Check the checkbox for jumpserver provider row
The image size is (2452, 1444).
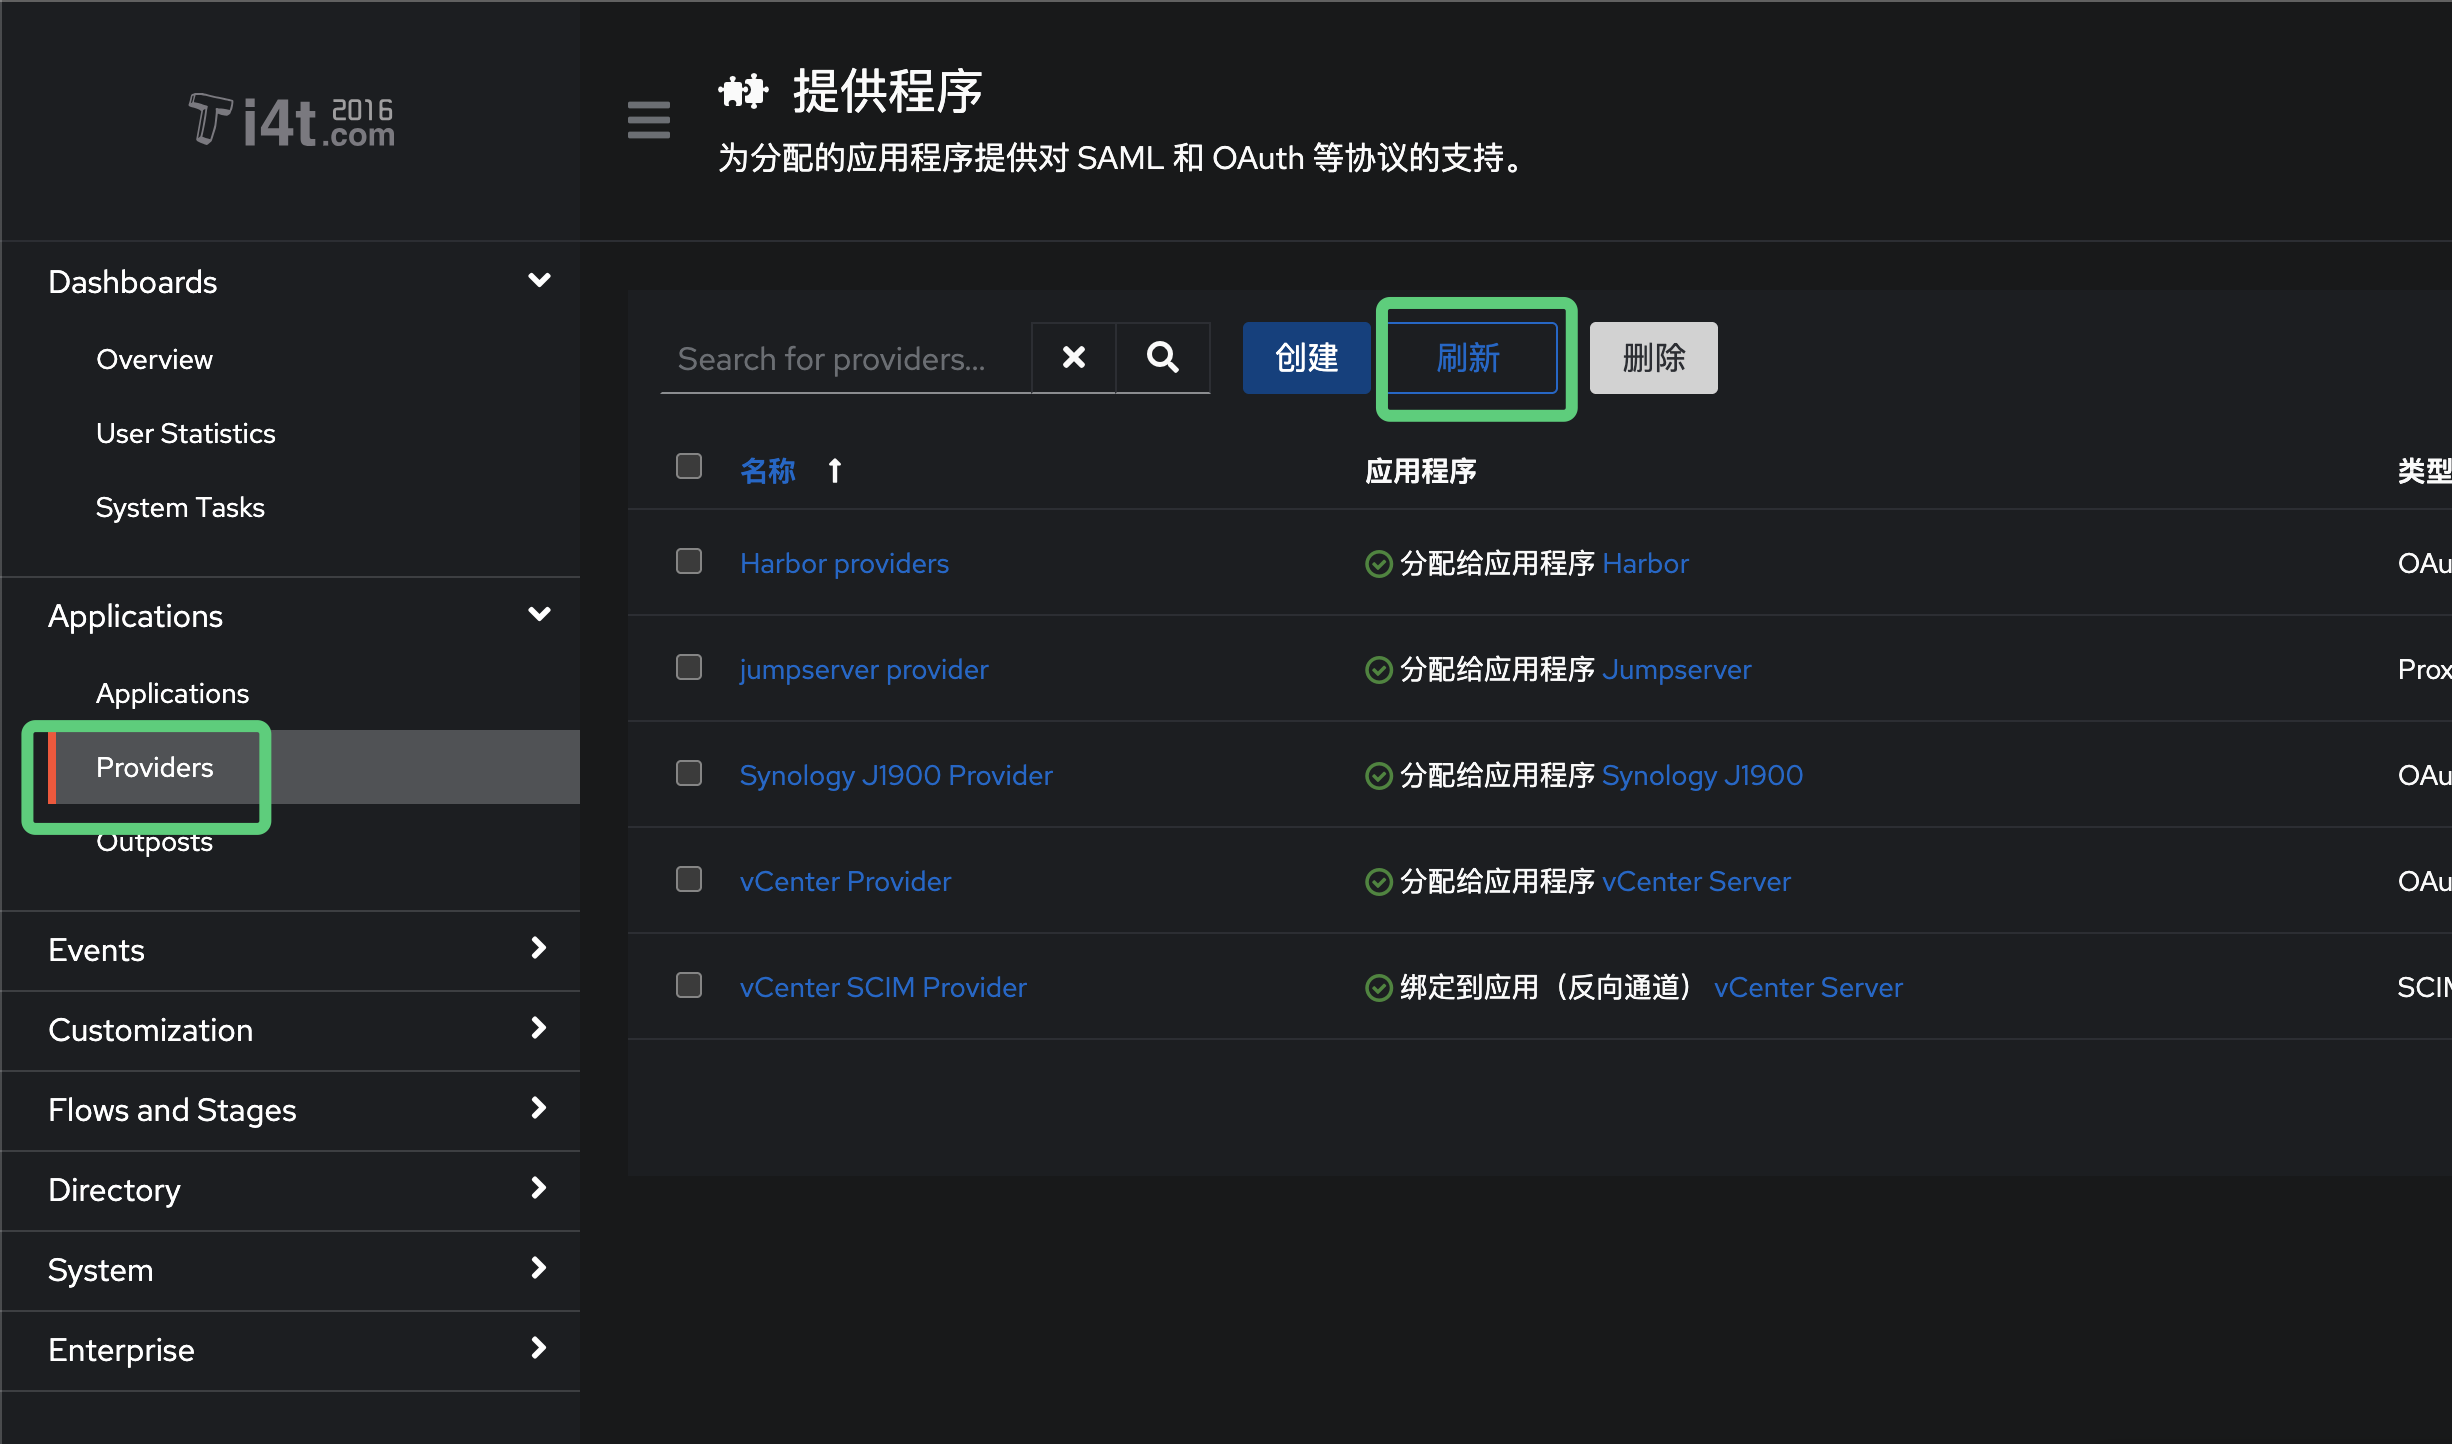tap(688, 667)
